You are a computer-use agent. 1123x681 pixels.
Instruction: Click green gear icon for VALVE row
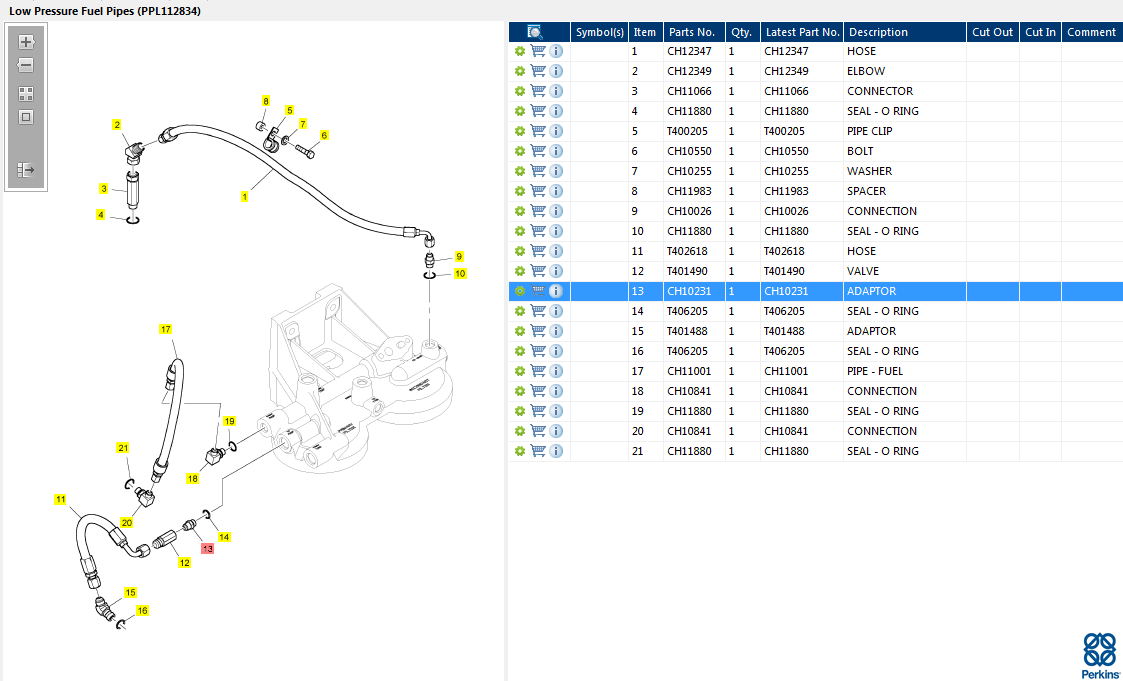520,271
